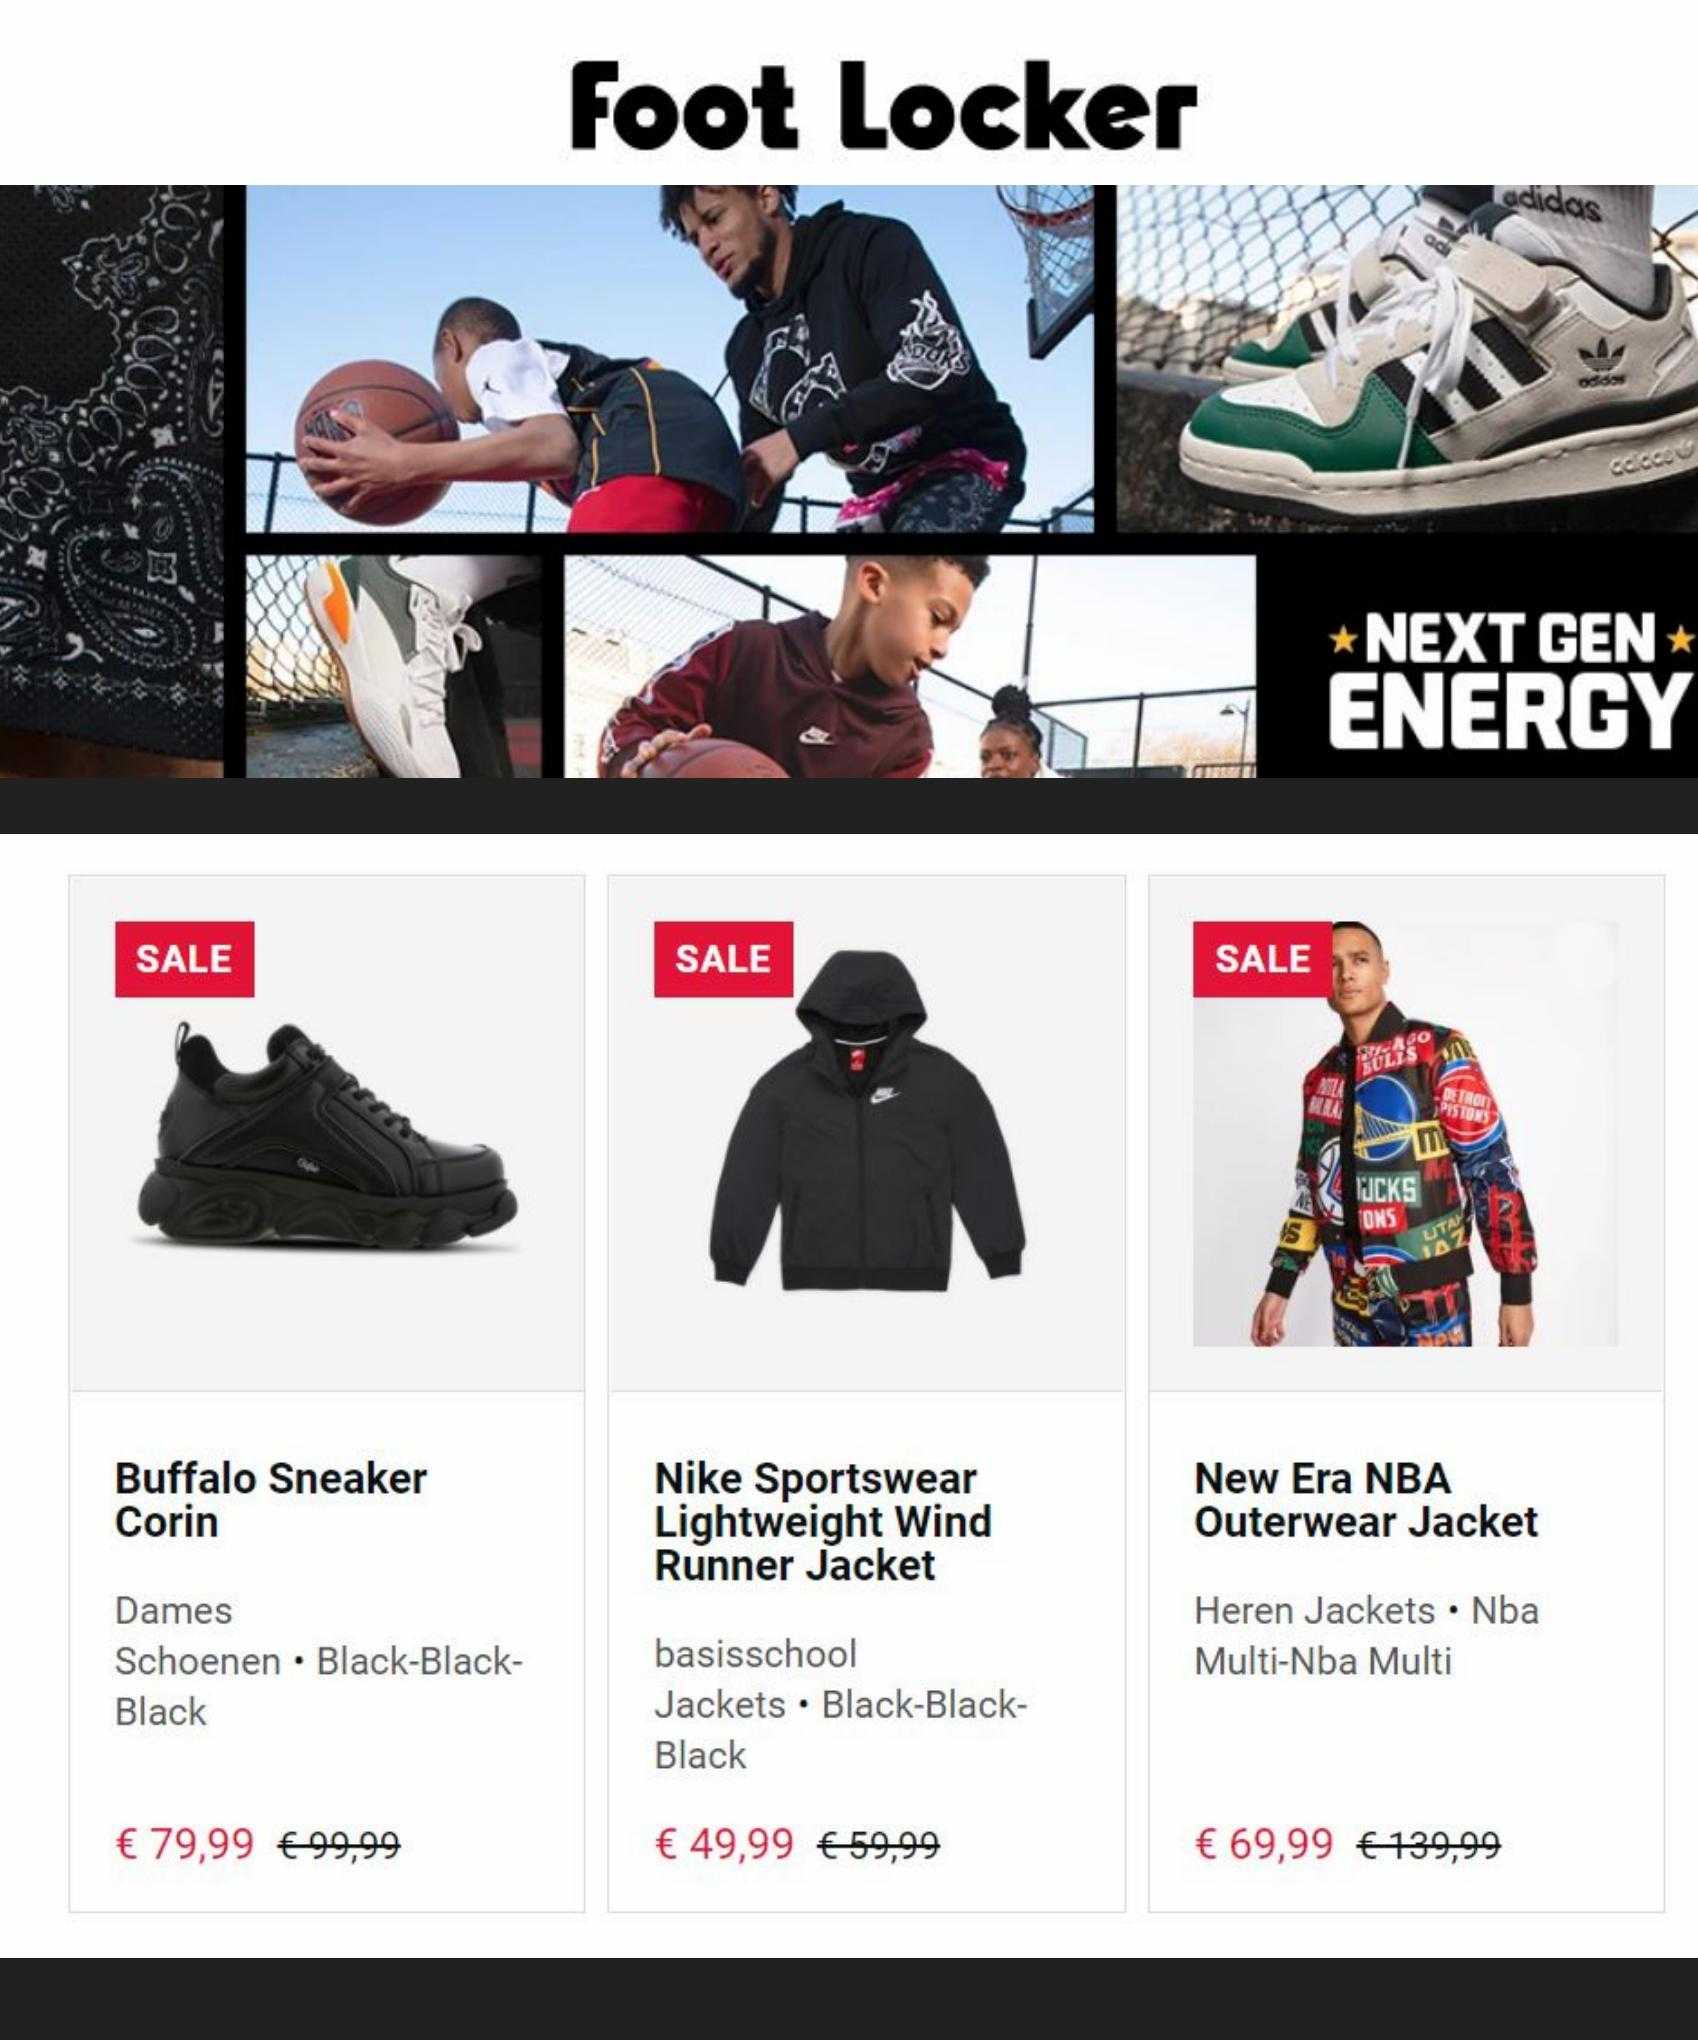Image resolution: width=1698 pixels, height=2040 pixels.
Task: Click SALE badge on New Era jacket
Action: (1262, 959)
